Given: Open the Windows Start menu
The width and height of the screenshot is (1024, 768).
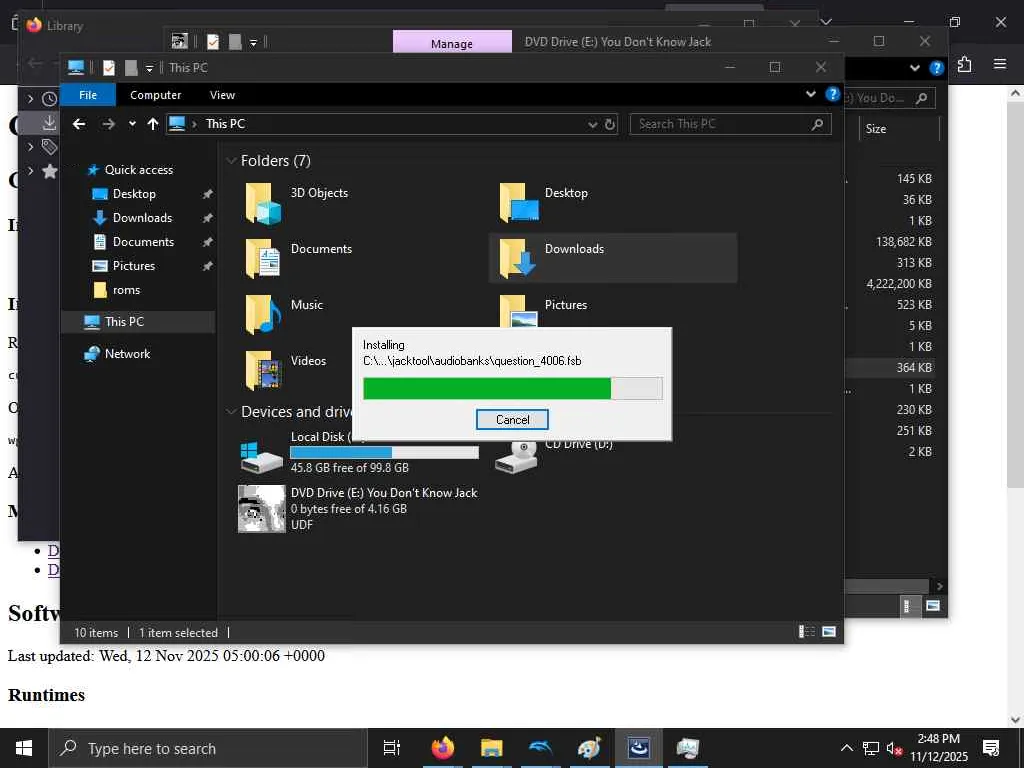Looking at the screenshot, I should tap(24, 748).
